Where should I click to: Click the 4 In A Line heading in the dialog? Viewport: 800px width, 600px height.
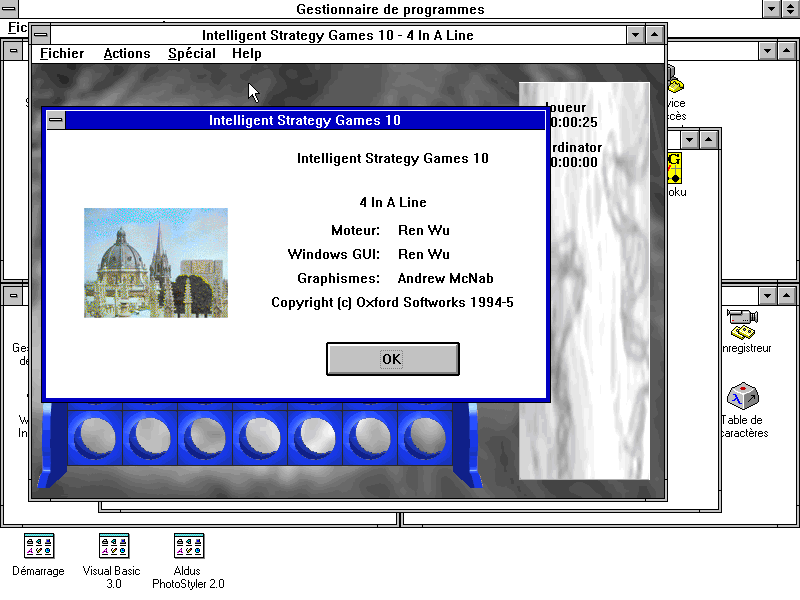[393, 203]
